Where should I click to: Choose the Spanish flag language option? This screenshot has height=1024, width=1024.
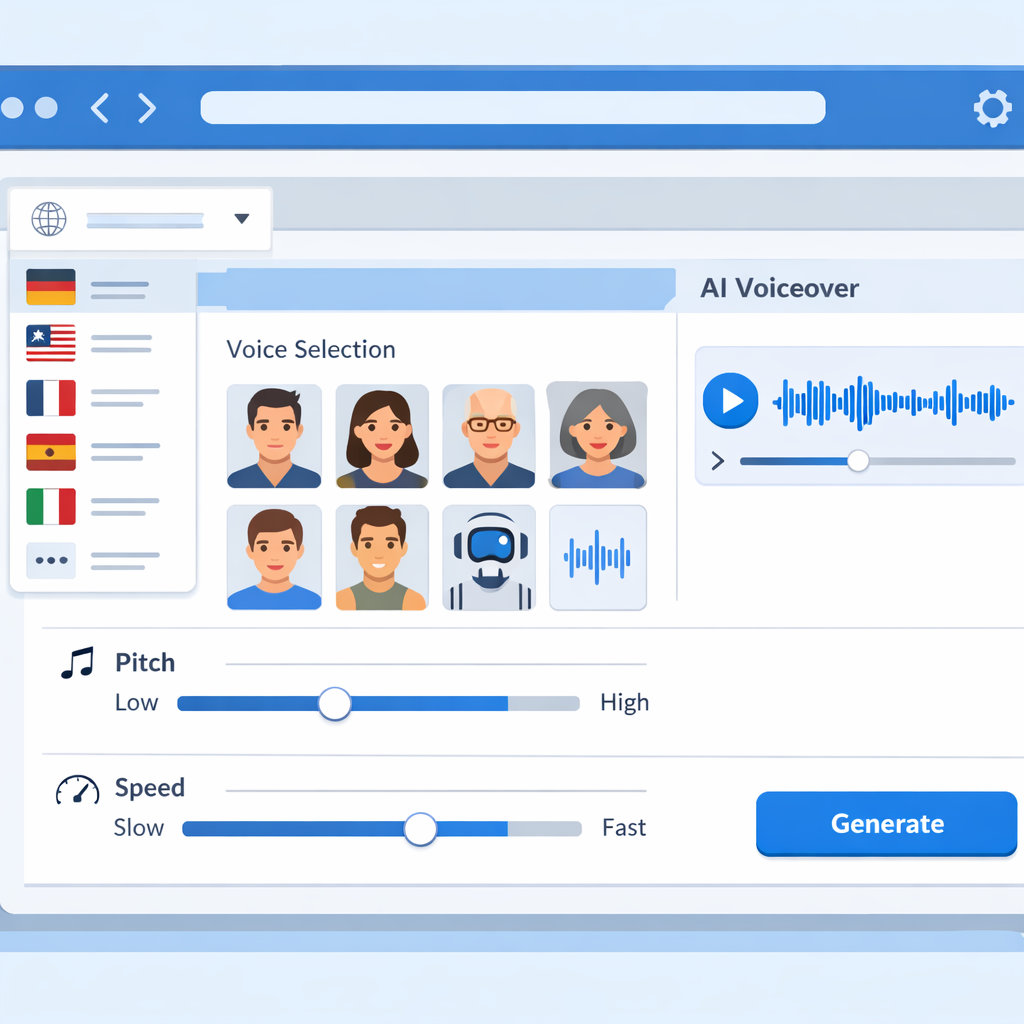coord(51,452)
